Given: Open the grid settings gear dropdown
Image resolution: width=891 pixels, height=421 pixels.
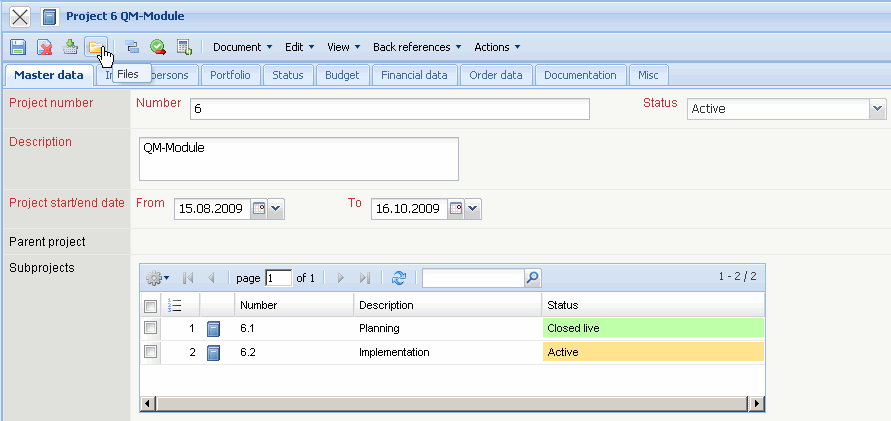Looking at the screenshot, I should (158, 278).
